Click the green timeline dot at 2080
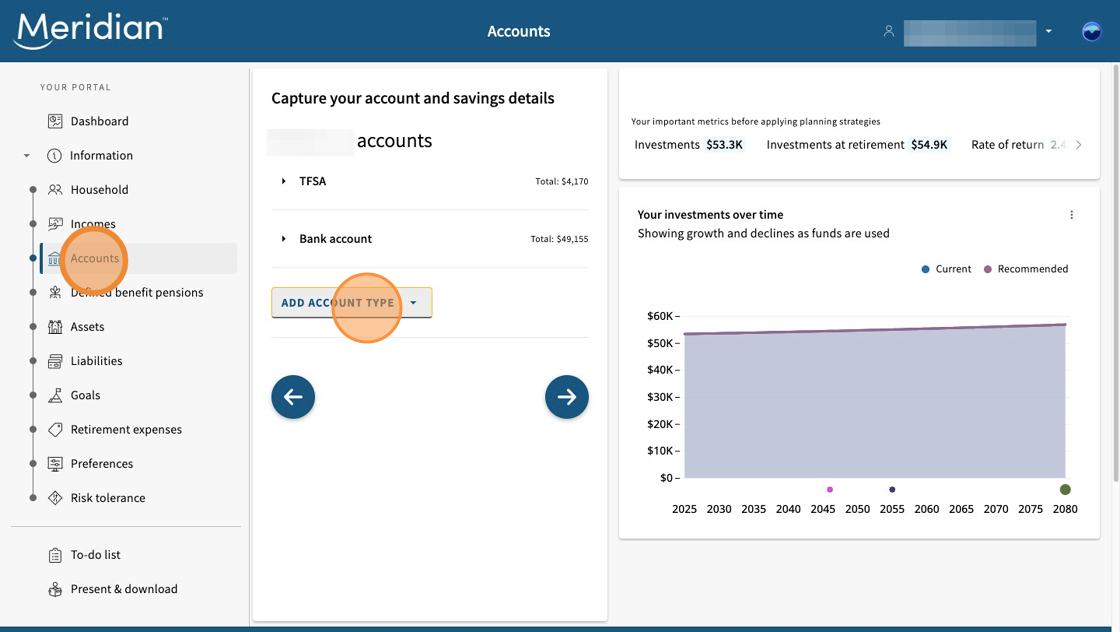The height and width of the screenshot is (632, 1120). pos(1065,490)
